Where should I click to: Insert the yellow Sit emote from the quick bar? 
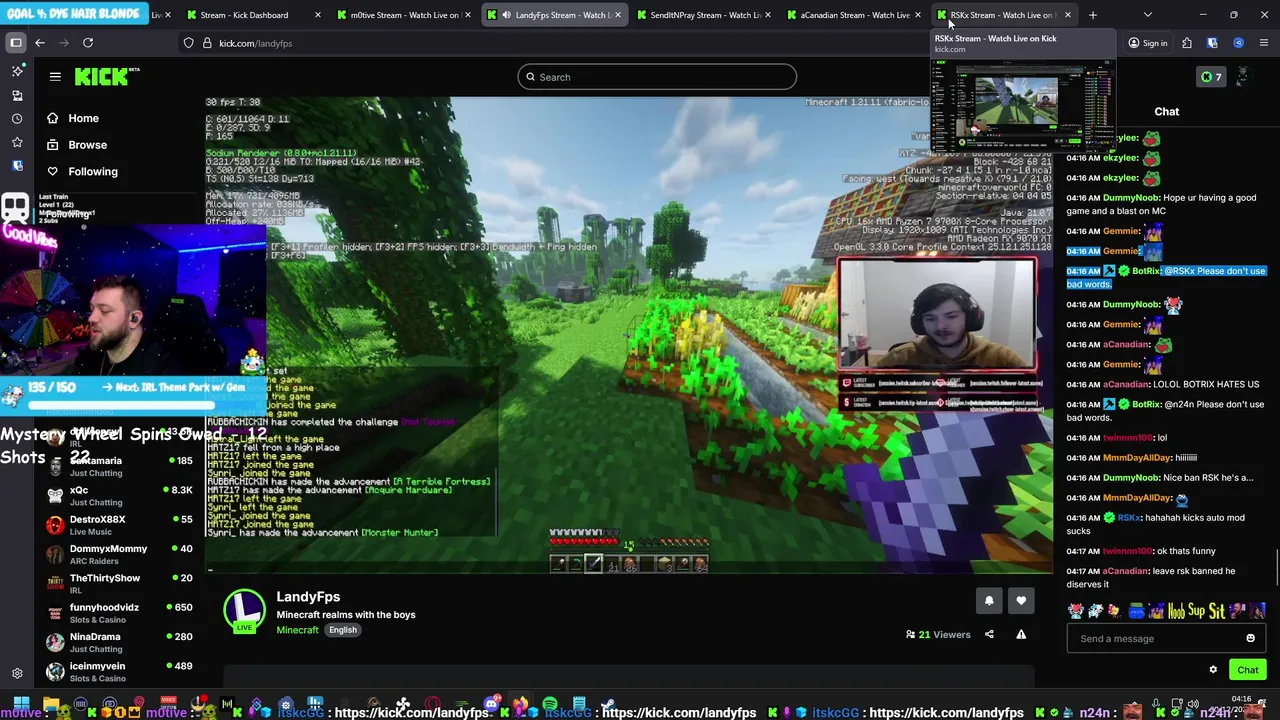[x=1217, y=611]
